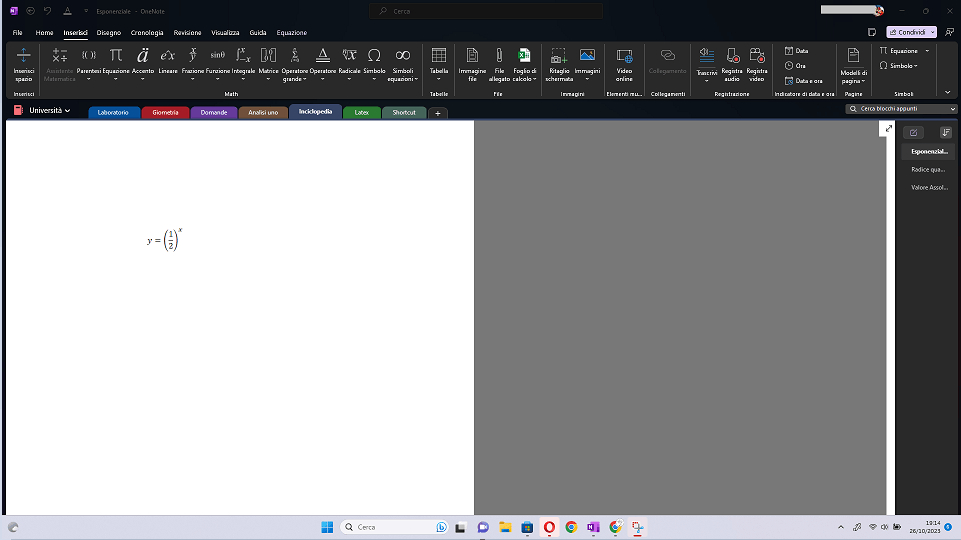Open the Integrale structures
Viewport: 961px width, 540px height.
[x=243, y=64]
